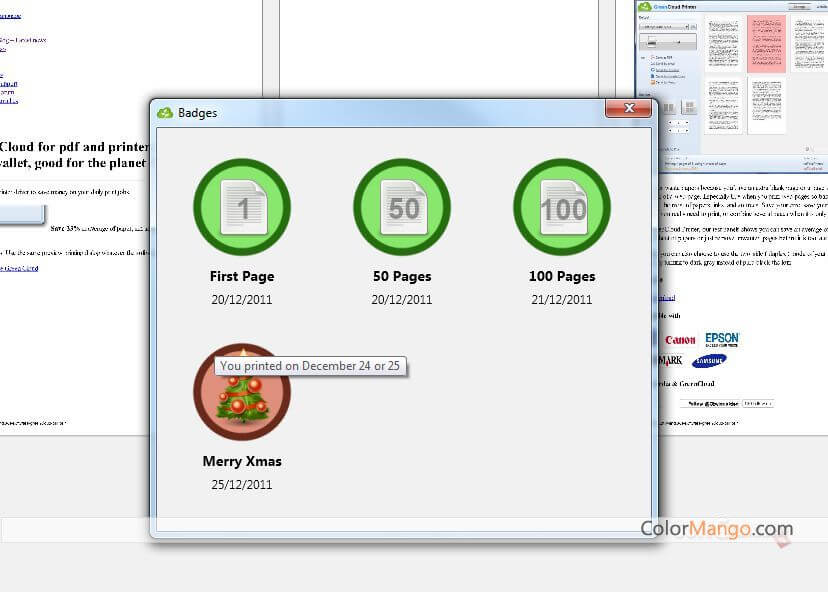Click the EPSON brand logo

722,339
